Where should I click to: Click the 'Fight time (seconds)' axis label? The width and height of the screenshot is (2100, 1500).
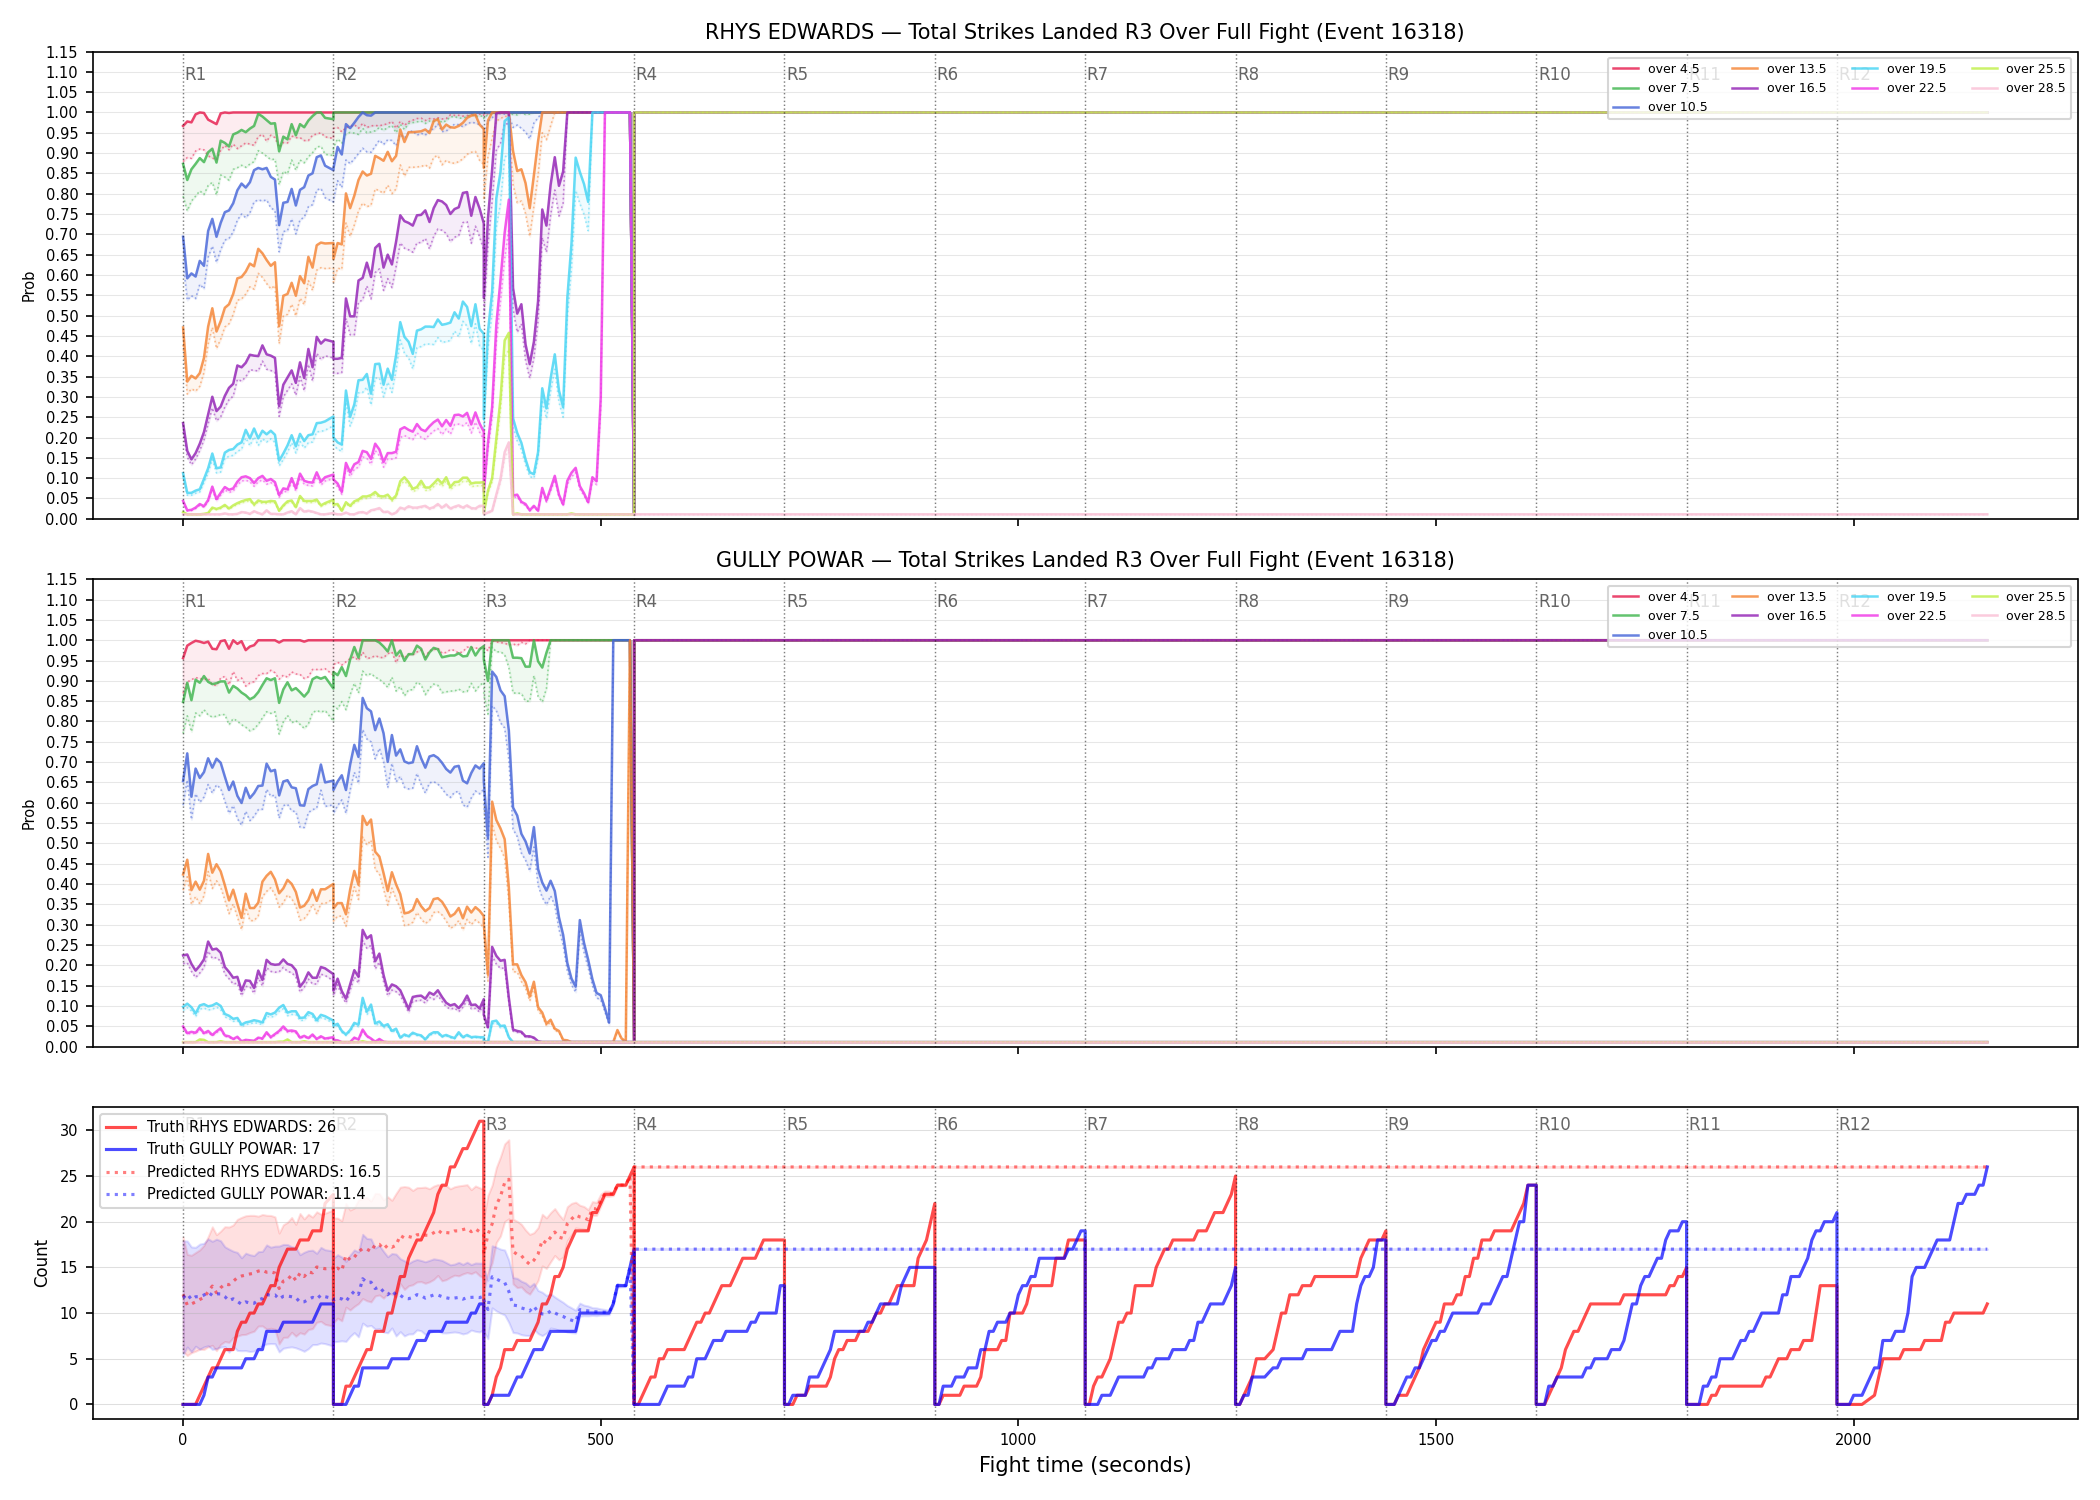1085,1465
